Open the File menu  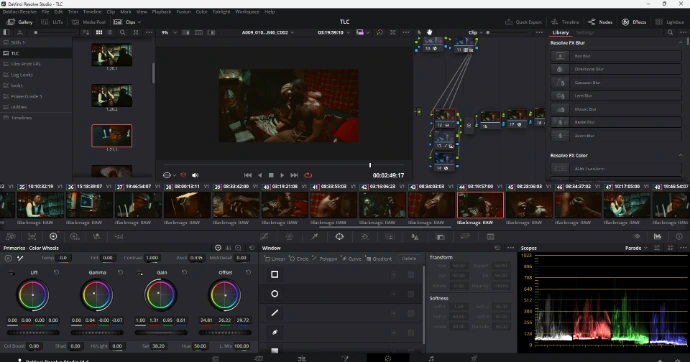click(45, 12)
